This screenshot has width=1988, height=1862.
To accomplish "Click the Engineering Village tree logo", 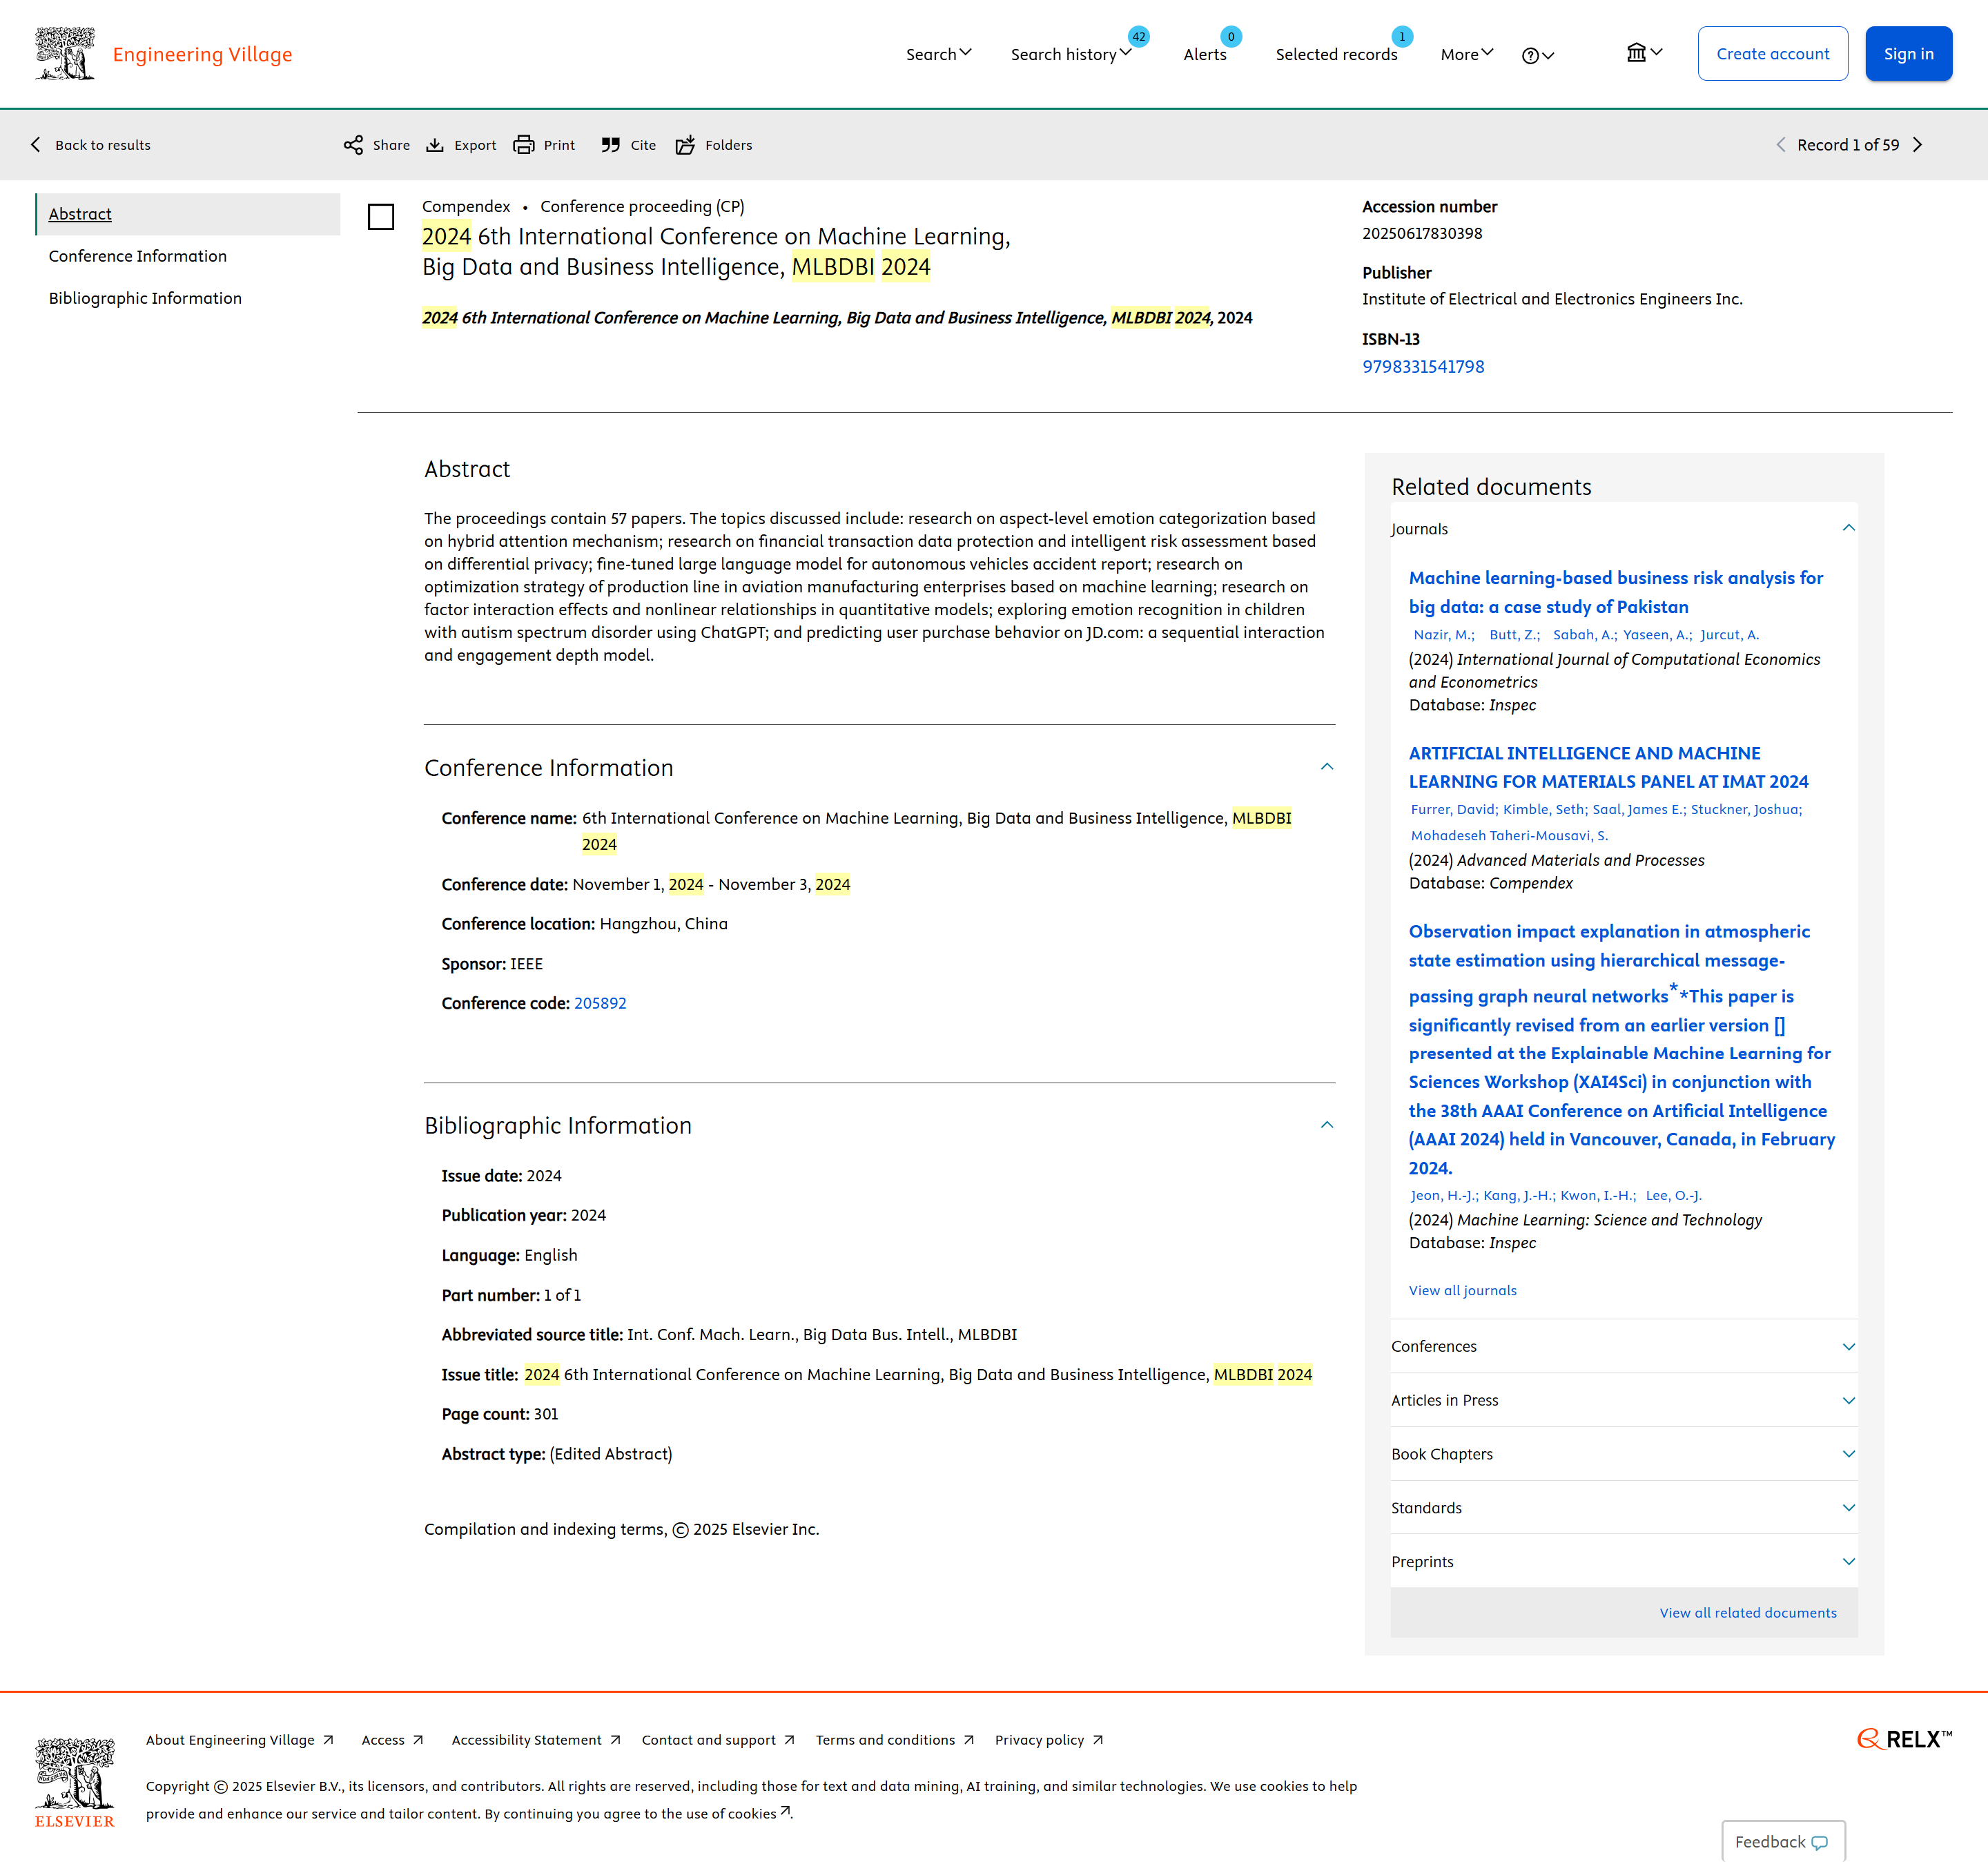I will tap(65, 53).
